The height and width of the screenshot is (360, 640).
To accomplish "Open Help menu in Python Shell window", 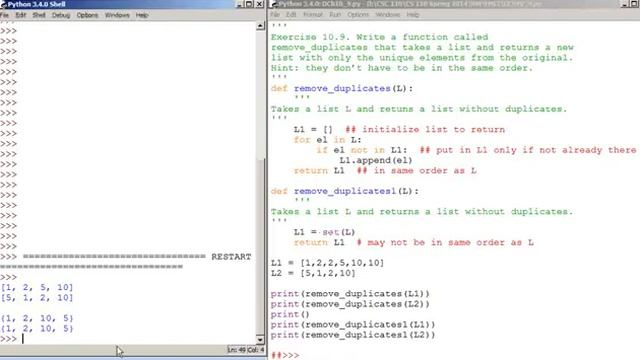I will point(142,15).
